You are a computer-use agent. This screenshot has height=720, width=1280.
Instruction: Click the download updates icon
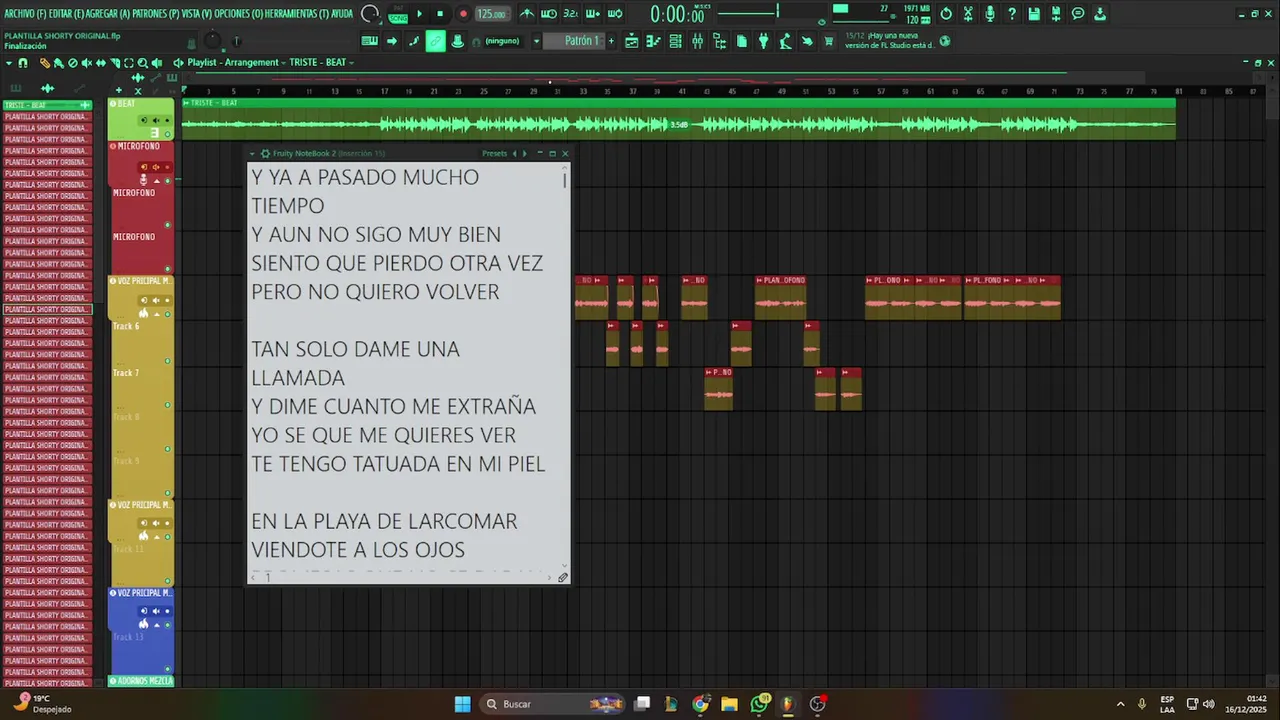point(1100,14)
